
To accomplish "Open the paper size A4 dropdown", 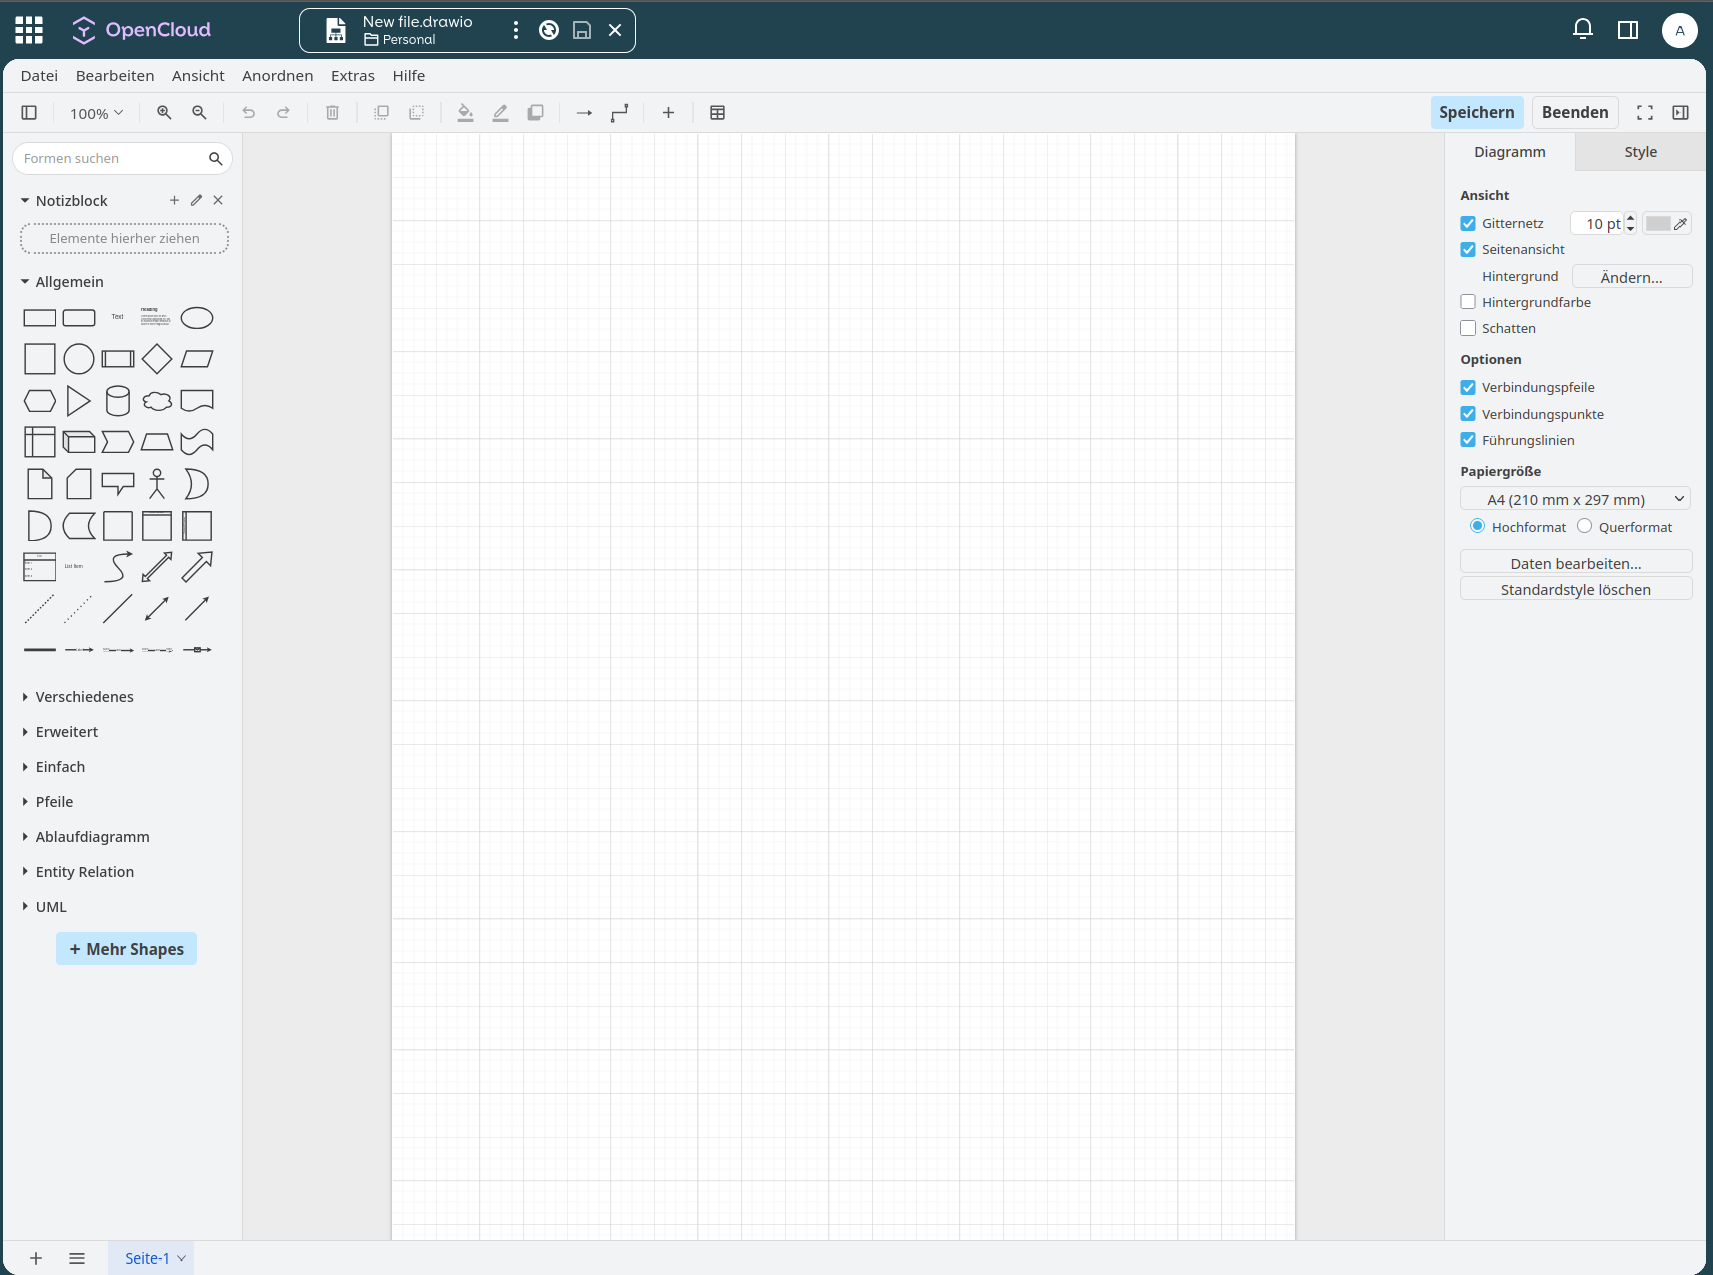I will tap(1575, 499).
